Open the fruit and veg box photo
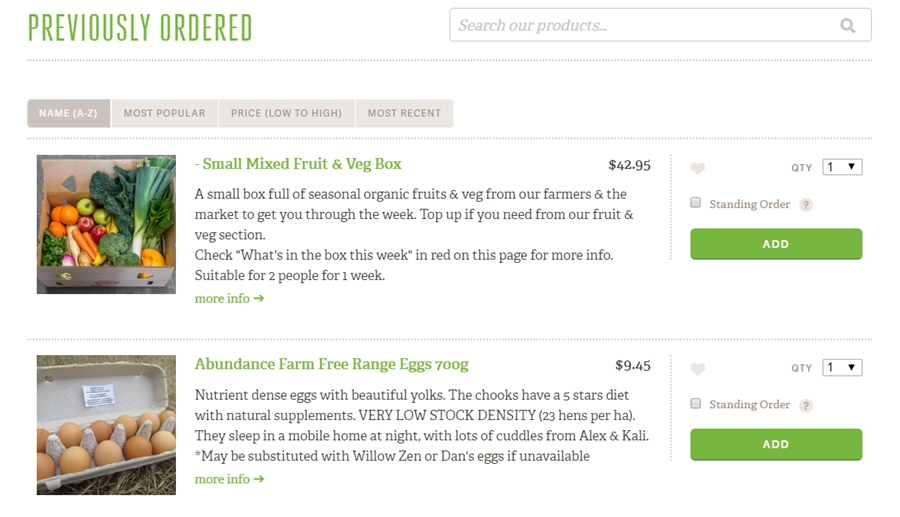The height and width of the screenshot is (517, 900). [106, 224]
